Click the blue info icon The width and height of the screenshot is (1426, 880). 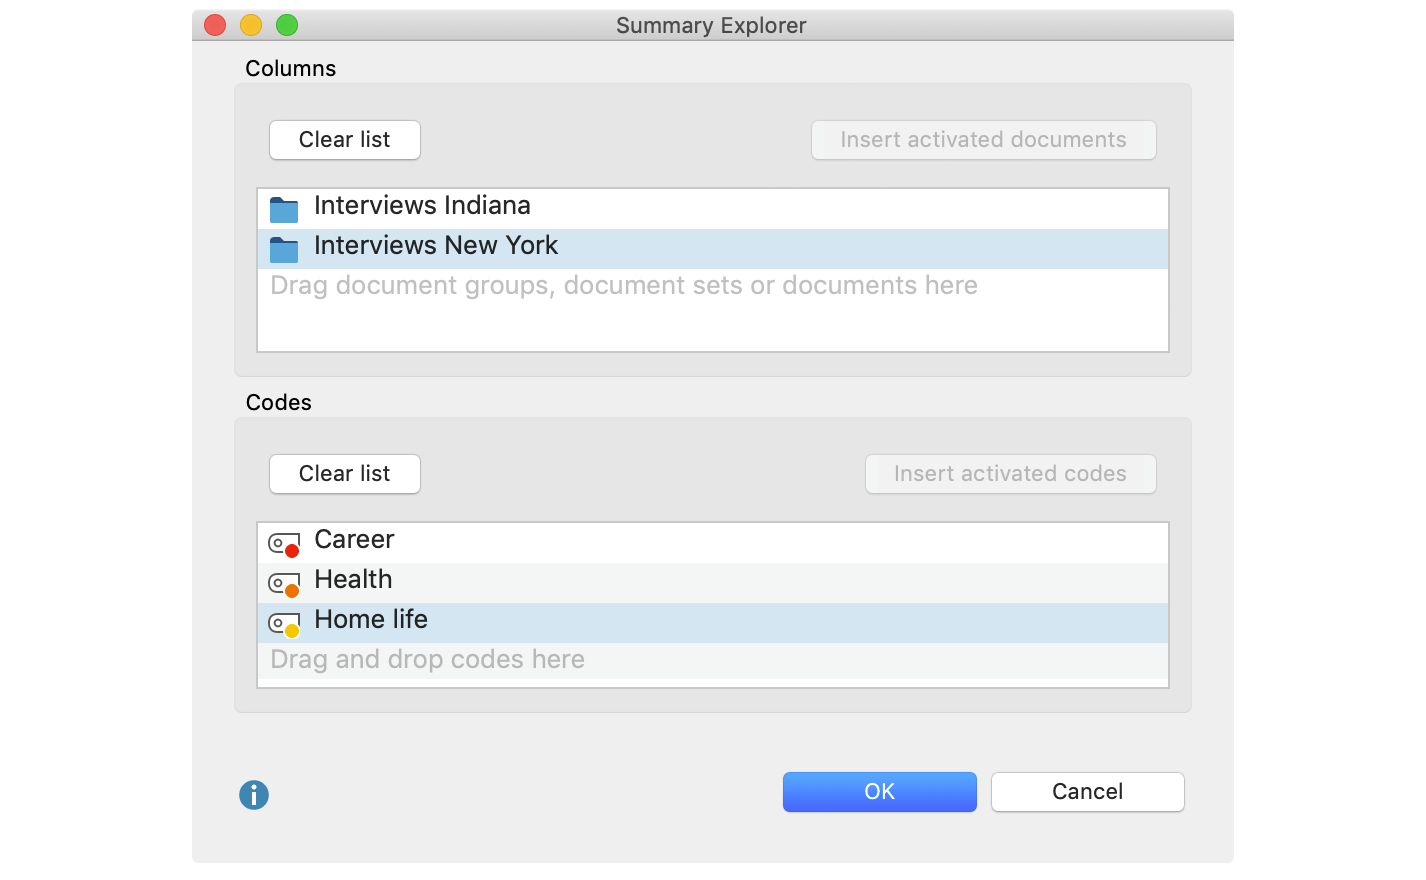254,795
